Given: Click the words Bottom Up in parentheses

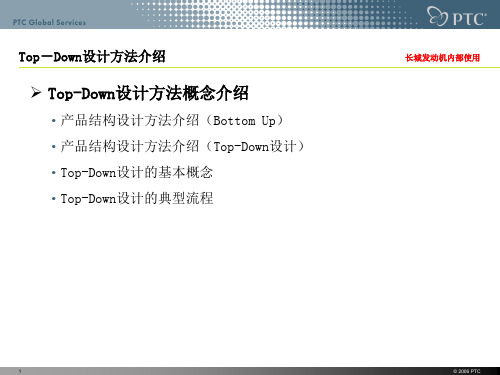Looking at the screenshot, I should click(244, 121).
